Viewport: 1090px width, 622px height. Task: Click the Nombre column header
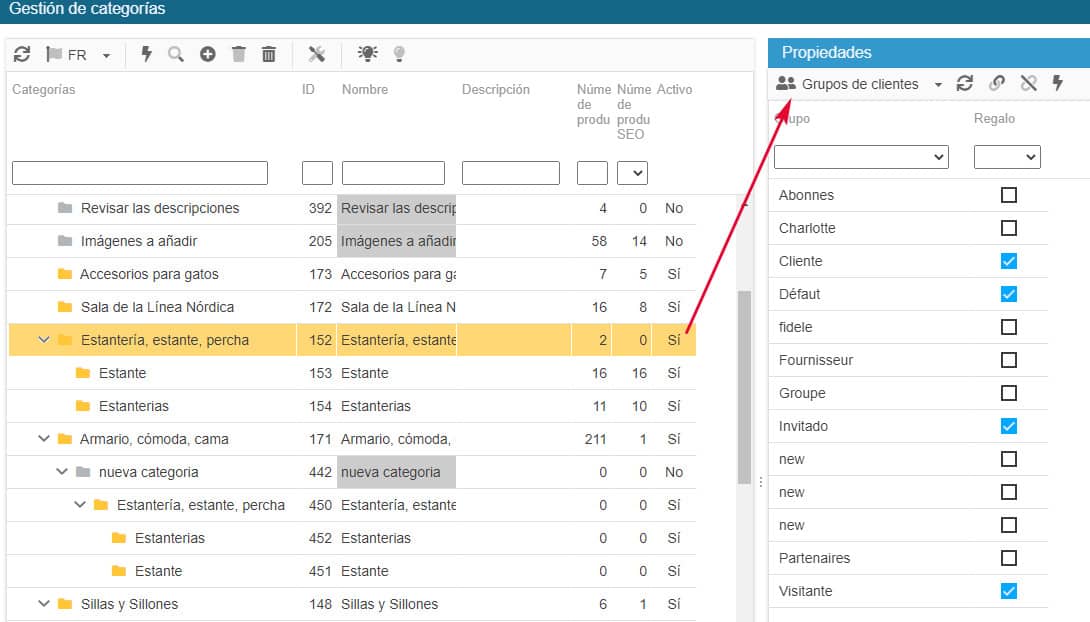click(365, 90)
